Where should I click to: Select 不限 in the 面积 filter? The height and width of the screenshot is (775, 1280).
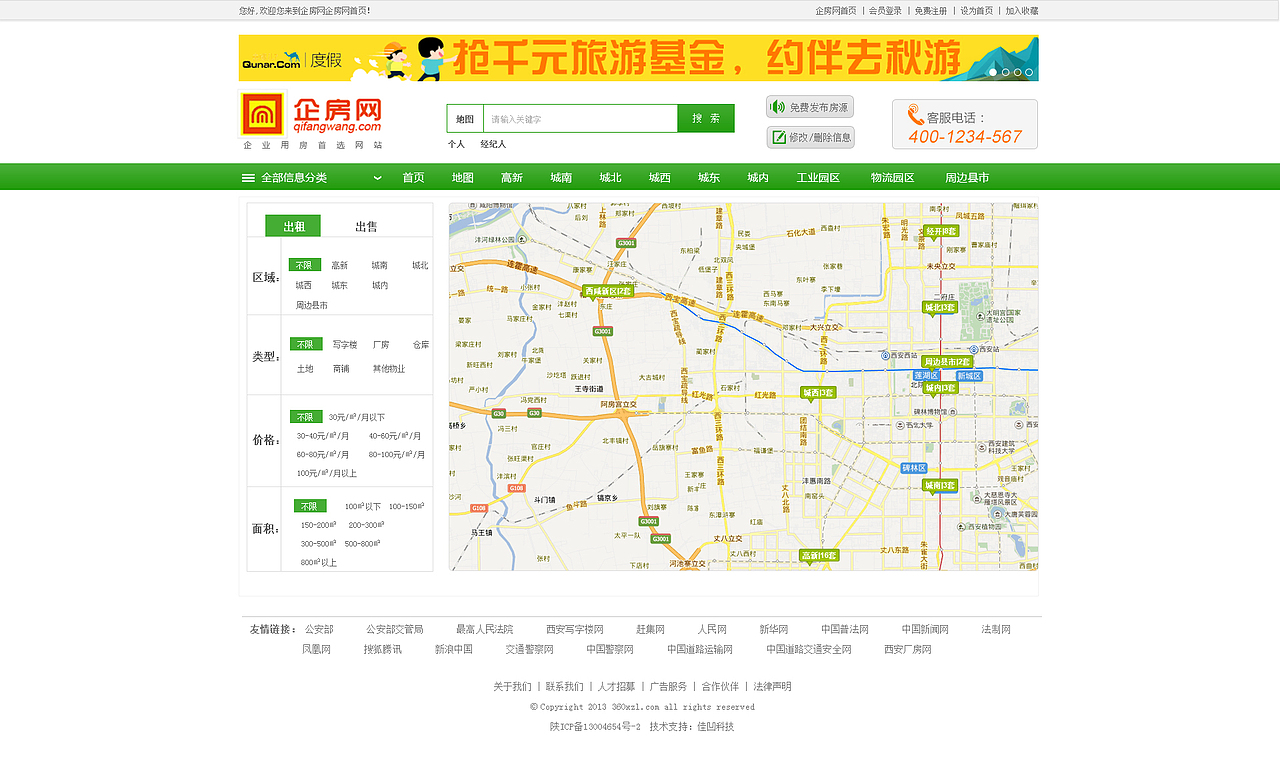pyautogui.click(x=310, y=506)
